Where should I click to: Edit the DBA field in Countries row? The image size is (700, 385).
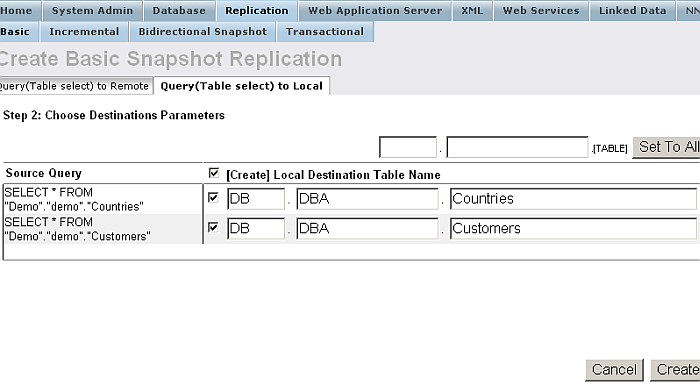point(367,199)
